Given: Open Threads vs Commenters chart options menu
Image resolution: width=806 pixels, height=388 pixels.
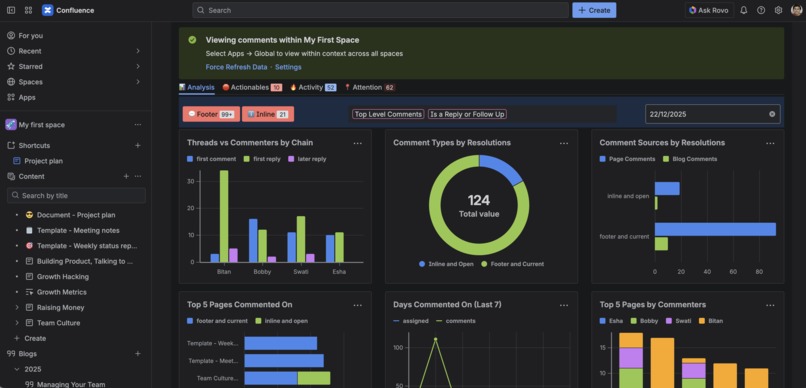Looking at the screenshot, I should point(358,143).
